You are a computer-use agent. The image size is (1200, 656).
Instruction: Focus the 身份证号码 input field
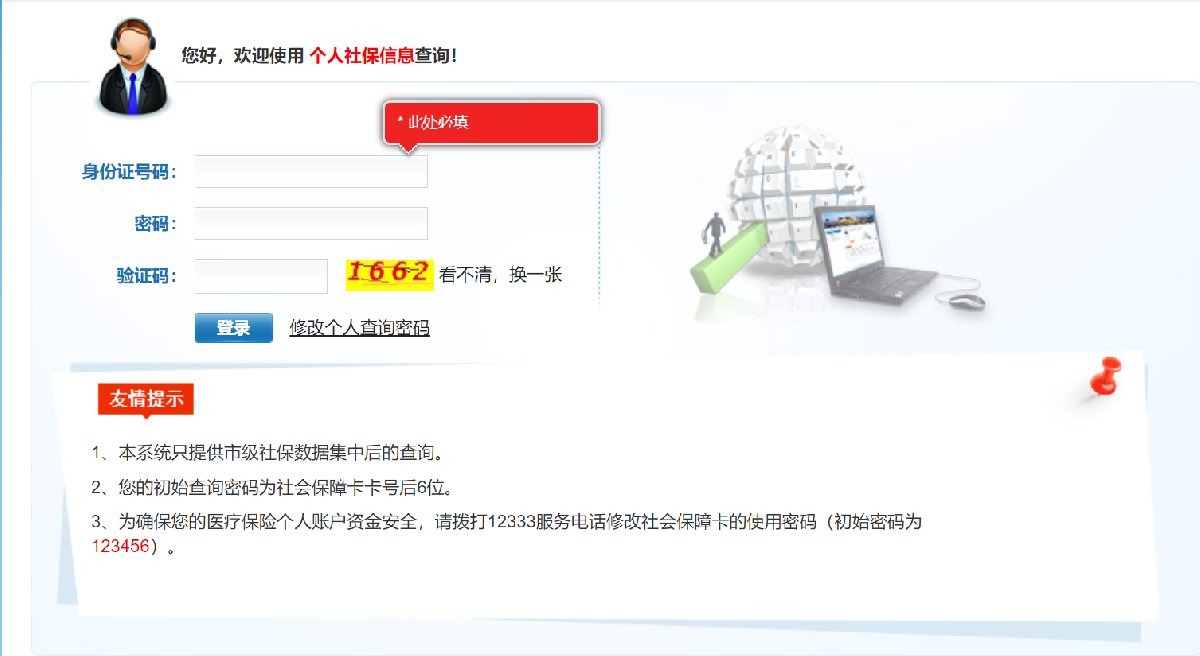click(311, 171)
